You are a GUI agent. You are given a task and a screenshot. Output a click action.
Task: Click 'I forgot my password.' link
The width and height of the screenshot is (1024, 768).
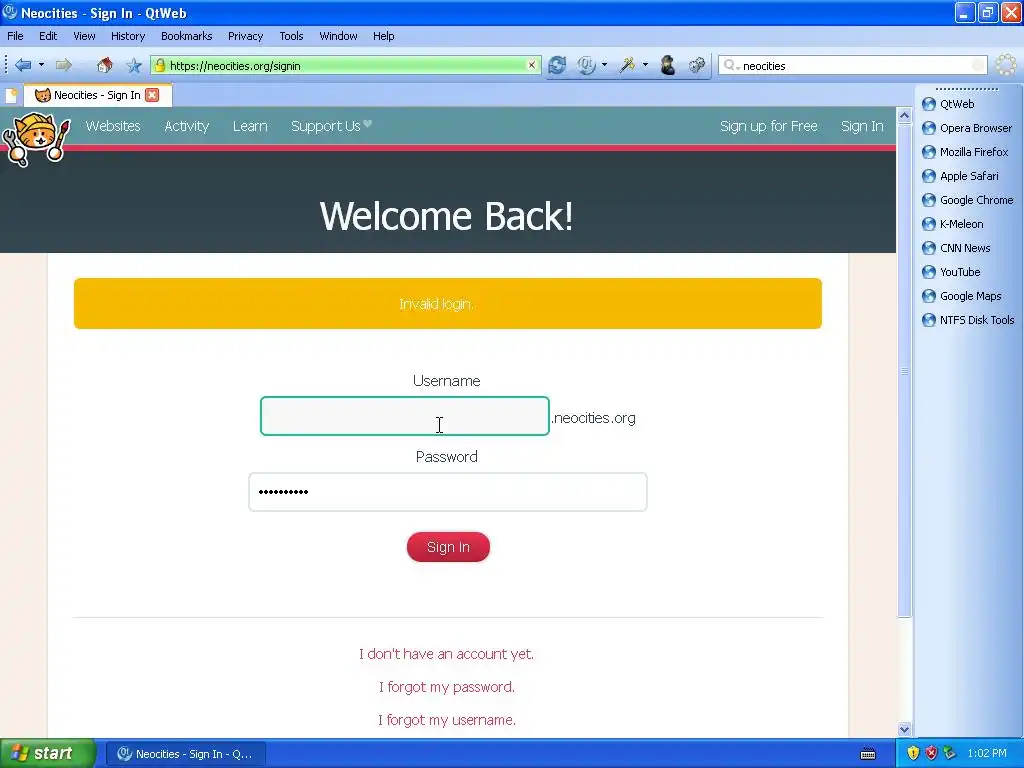click(447, 687)
